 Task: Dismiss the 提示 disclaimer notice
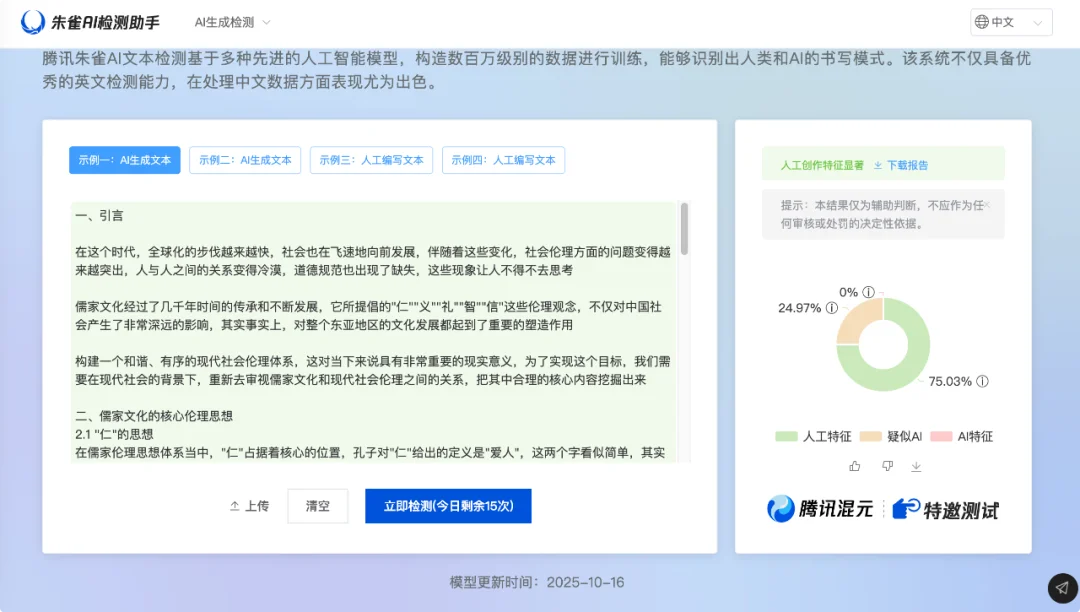pyautogui.click(x=987, y=205)
